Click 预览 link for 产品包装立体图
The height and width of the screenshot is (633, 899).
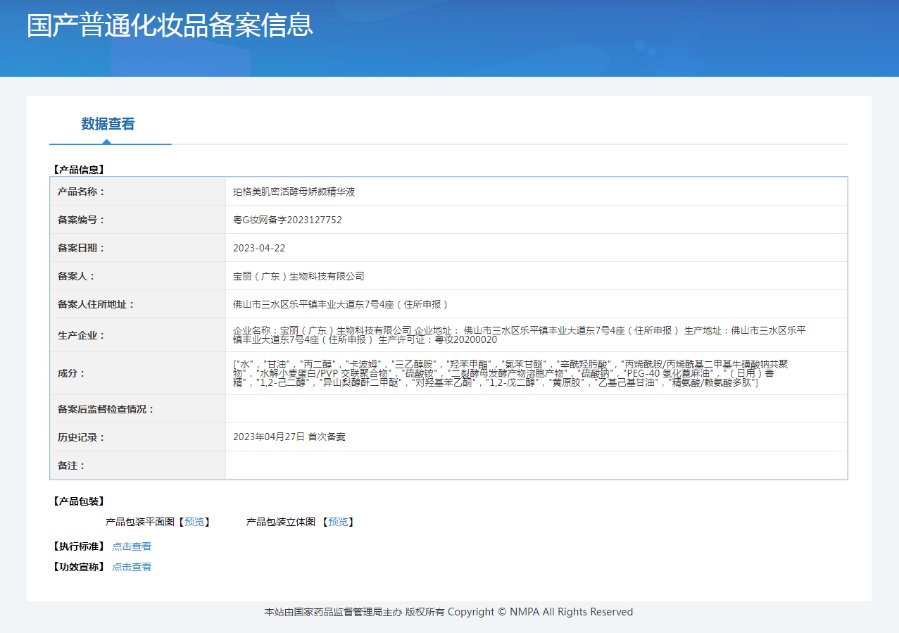click(338, 522)
